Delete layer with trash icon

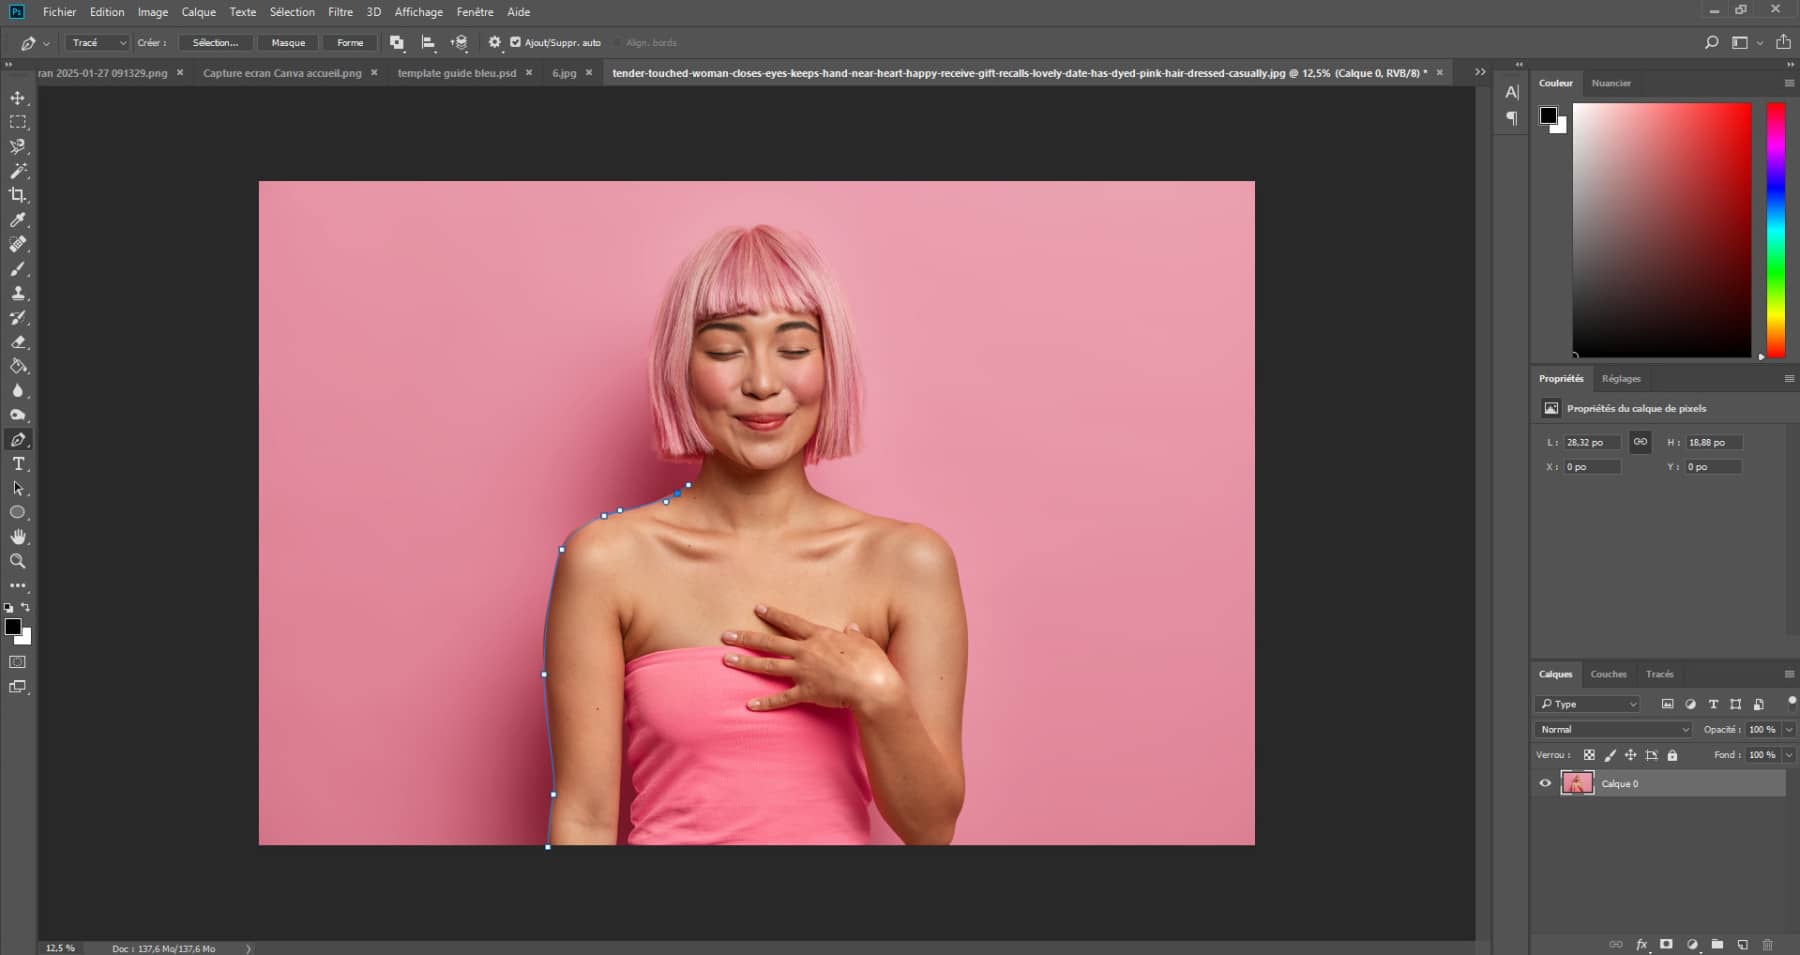point(1767,944)
